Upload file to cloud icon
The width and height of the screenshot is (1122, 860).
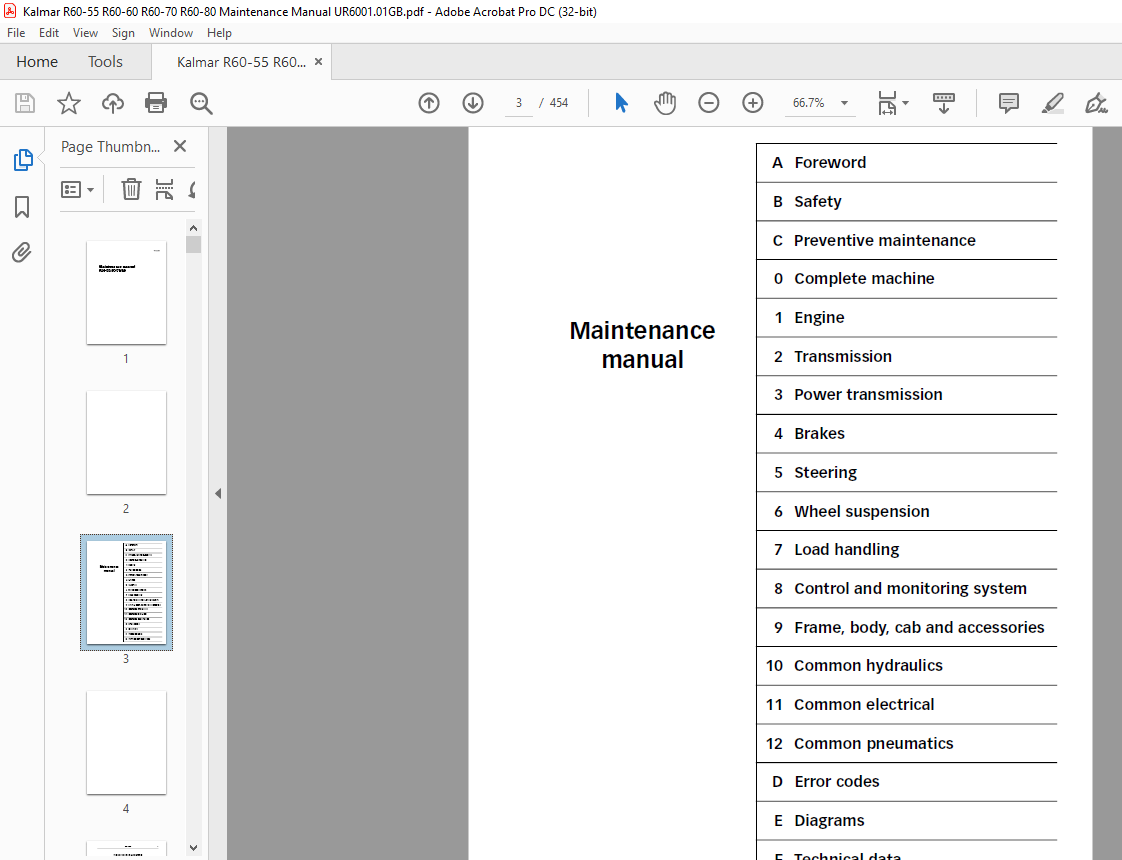tap(112, 103)
